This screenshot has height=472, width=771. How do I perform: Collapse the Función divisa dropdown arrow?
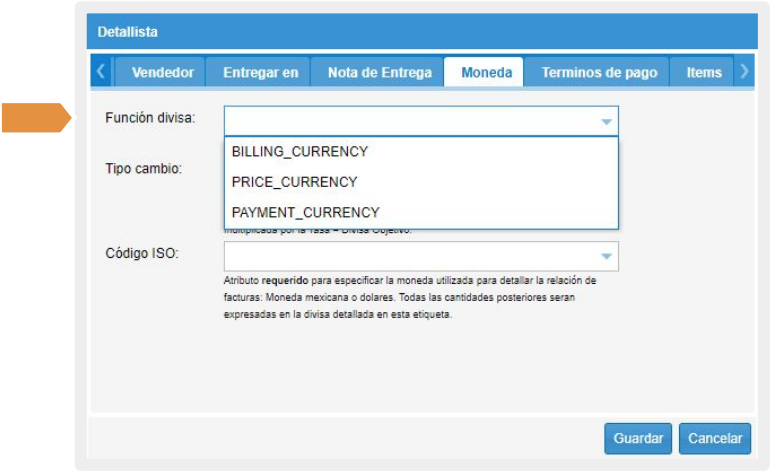606,121
